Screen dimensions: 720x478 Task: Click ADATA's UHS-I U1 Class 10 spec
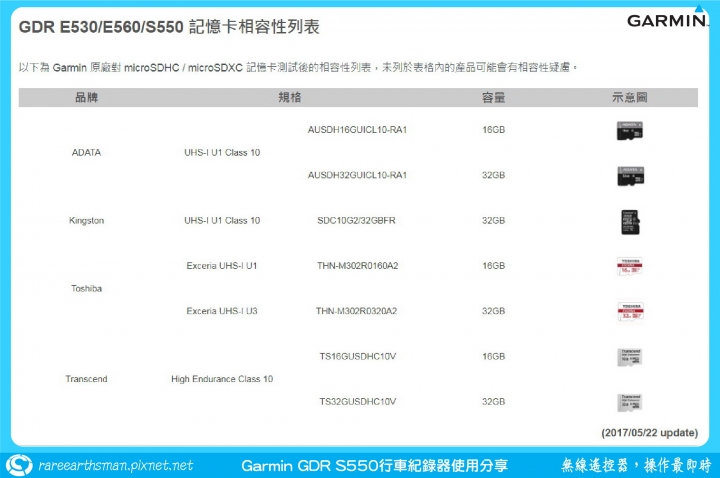(x=222, y=152)
